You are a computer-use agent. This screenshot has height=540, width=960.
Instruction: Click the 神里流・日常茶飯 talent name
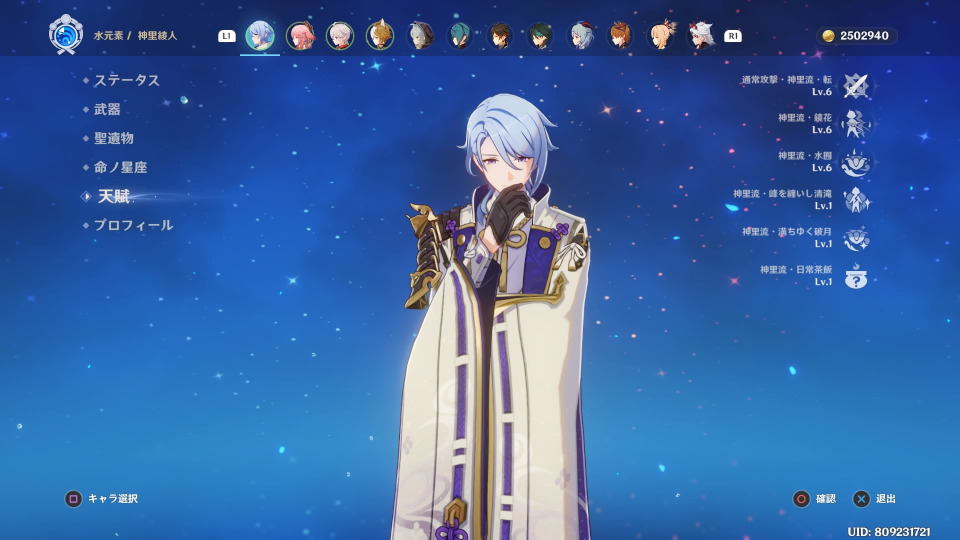(796, 269)
